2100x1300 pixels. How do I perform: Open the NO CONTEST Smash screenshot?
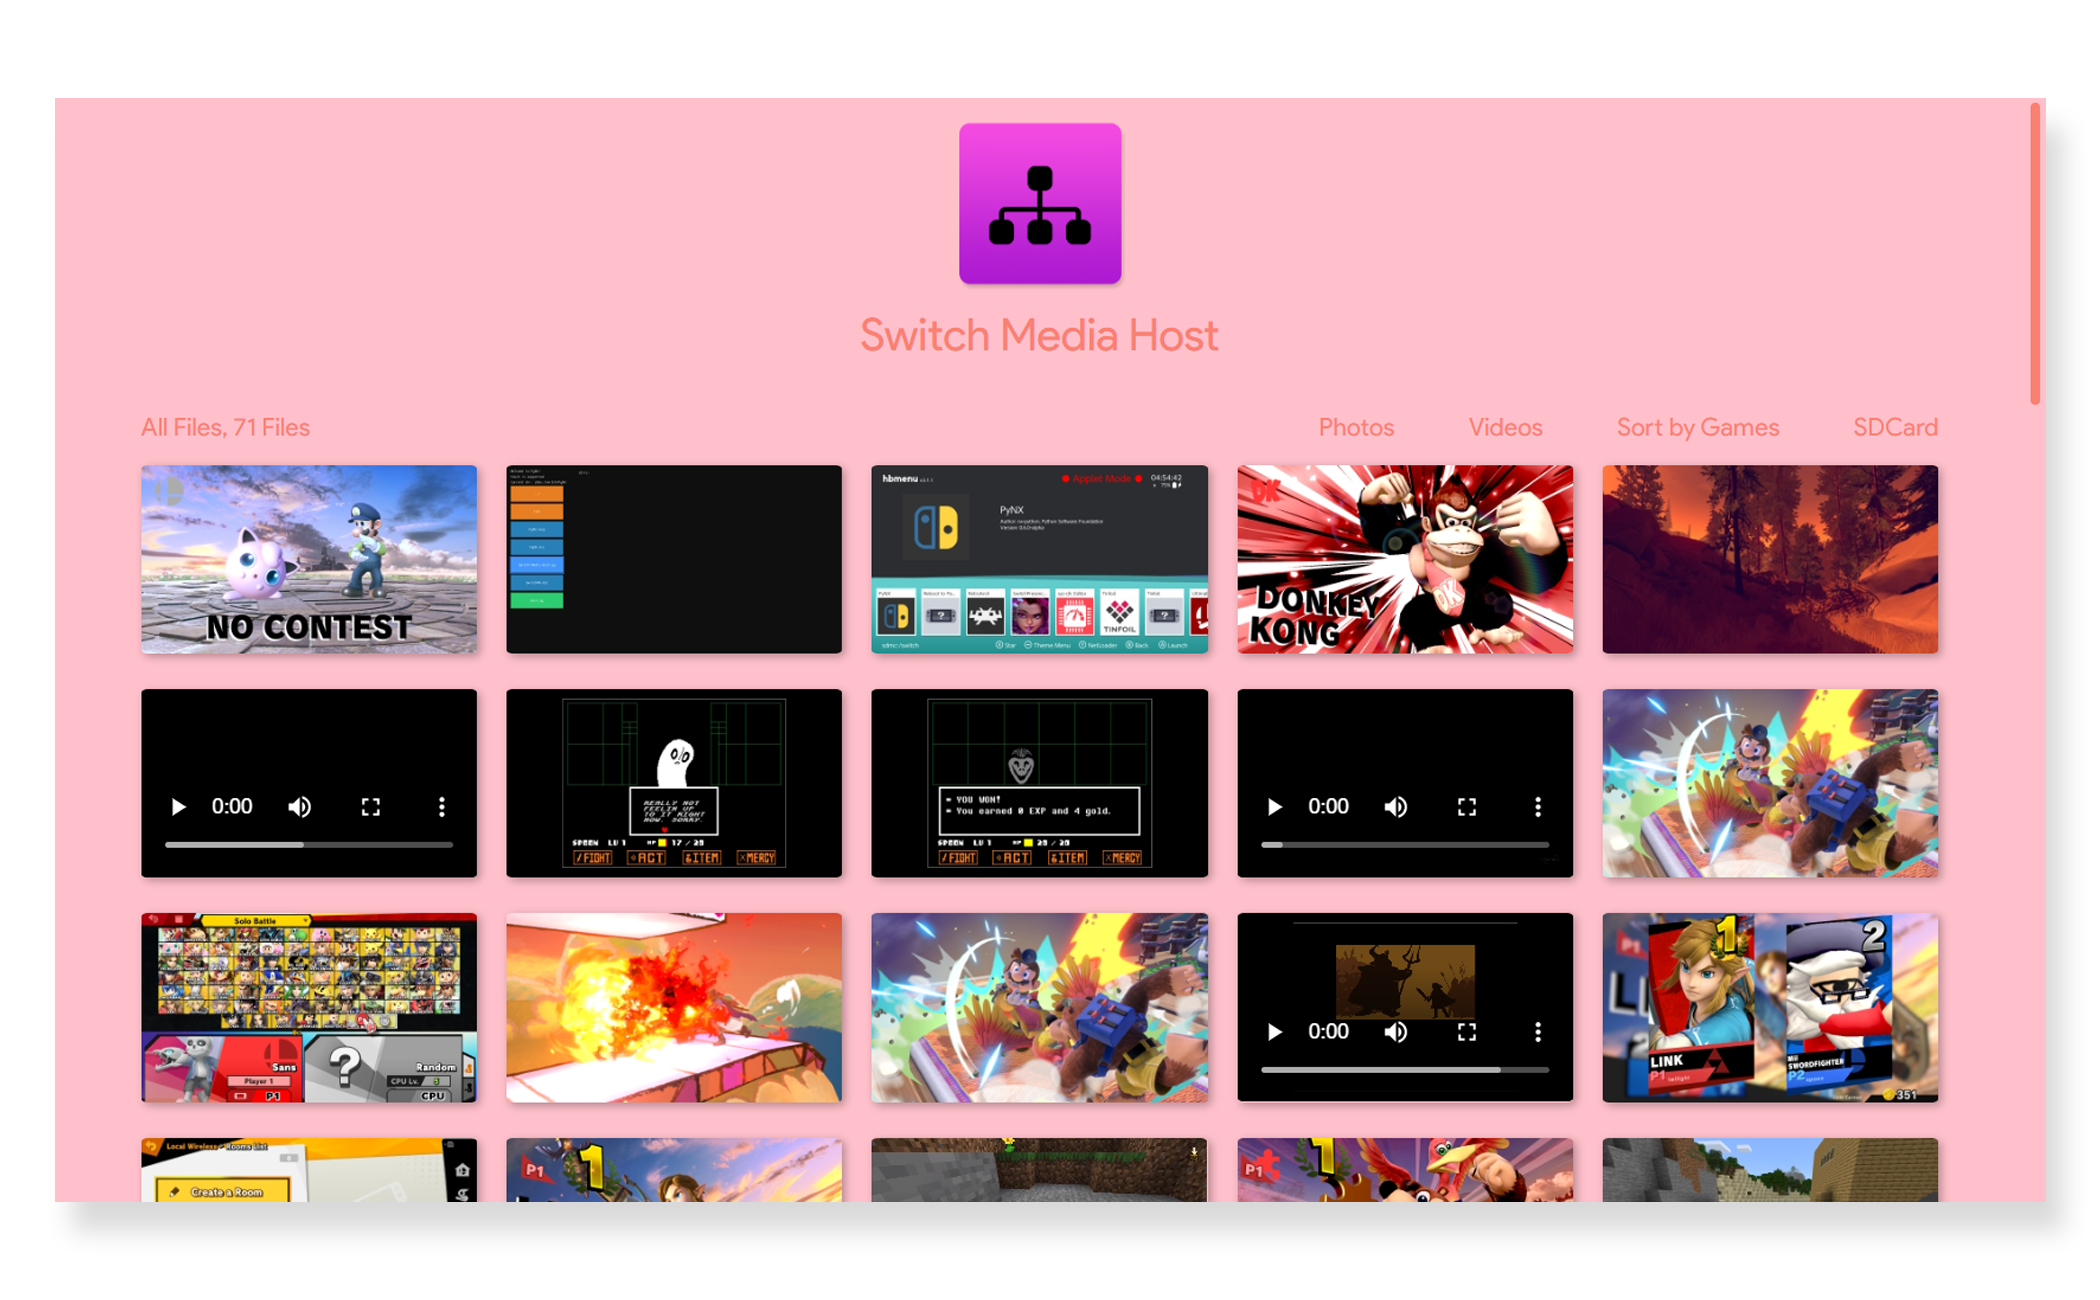(309, 559)
